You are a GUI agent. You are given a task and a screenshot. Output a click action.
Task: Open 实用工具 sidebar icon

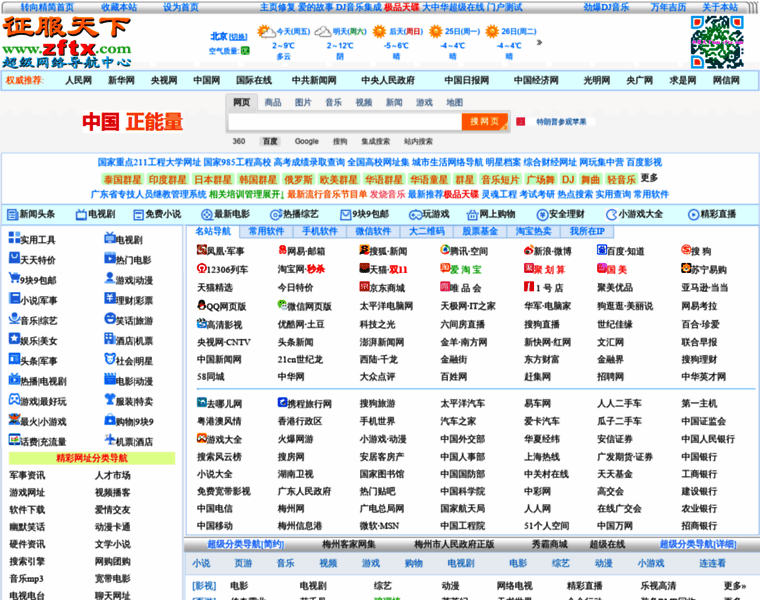click(x=14, y=237)
